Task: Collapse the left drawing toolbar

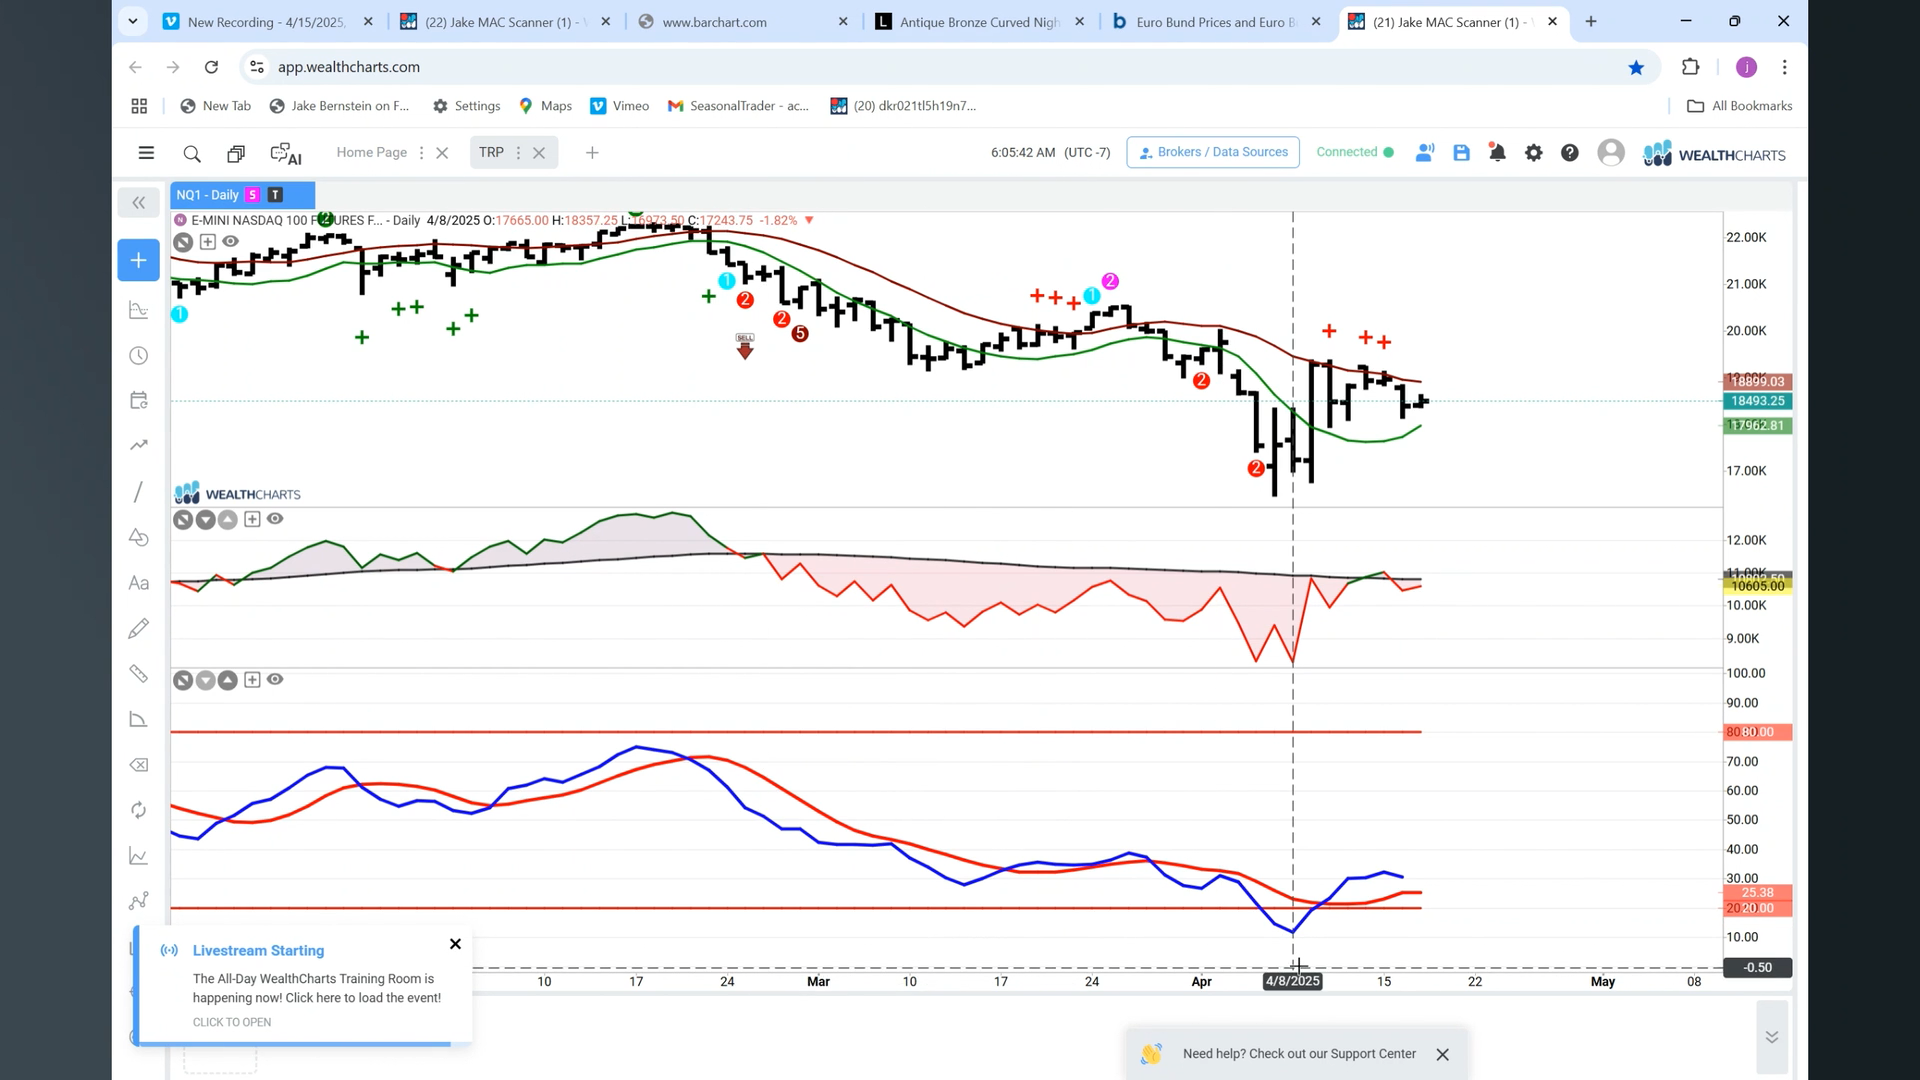Action: (139, 203)
